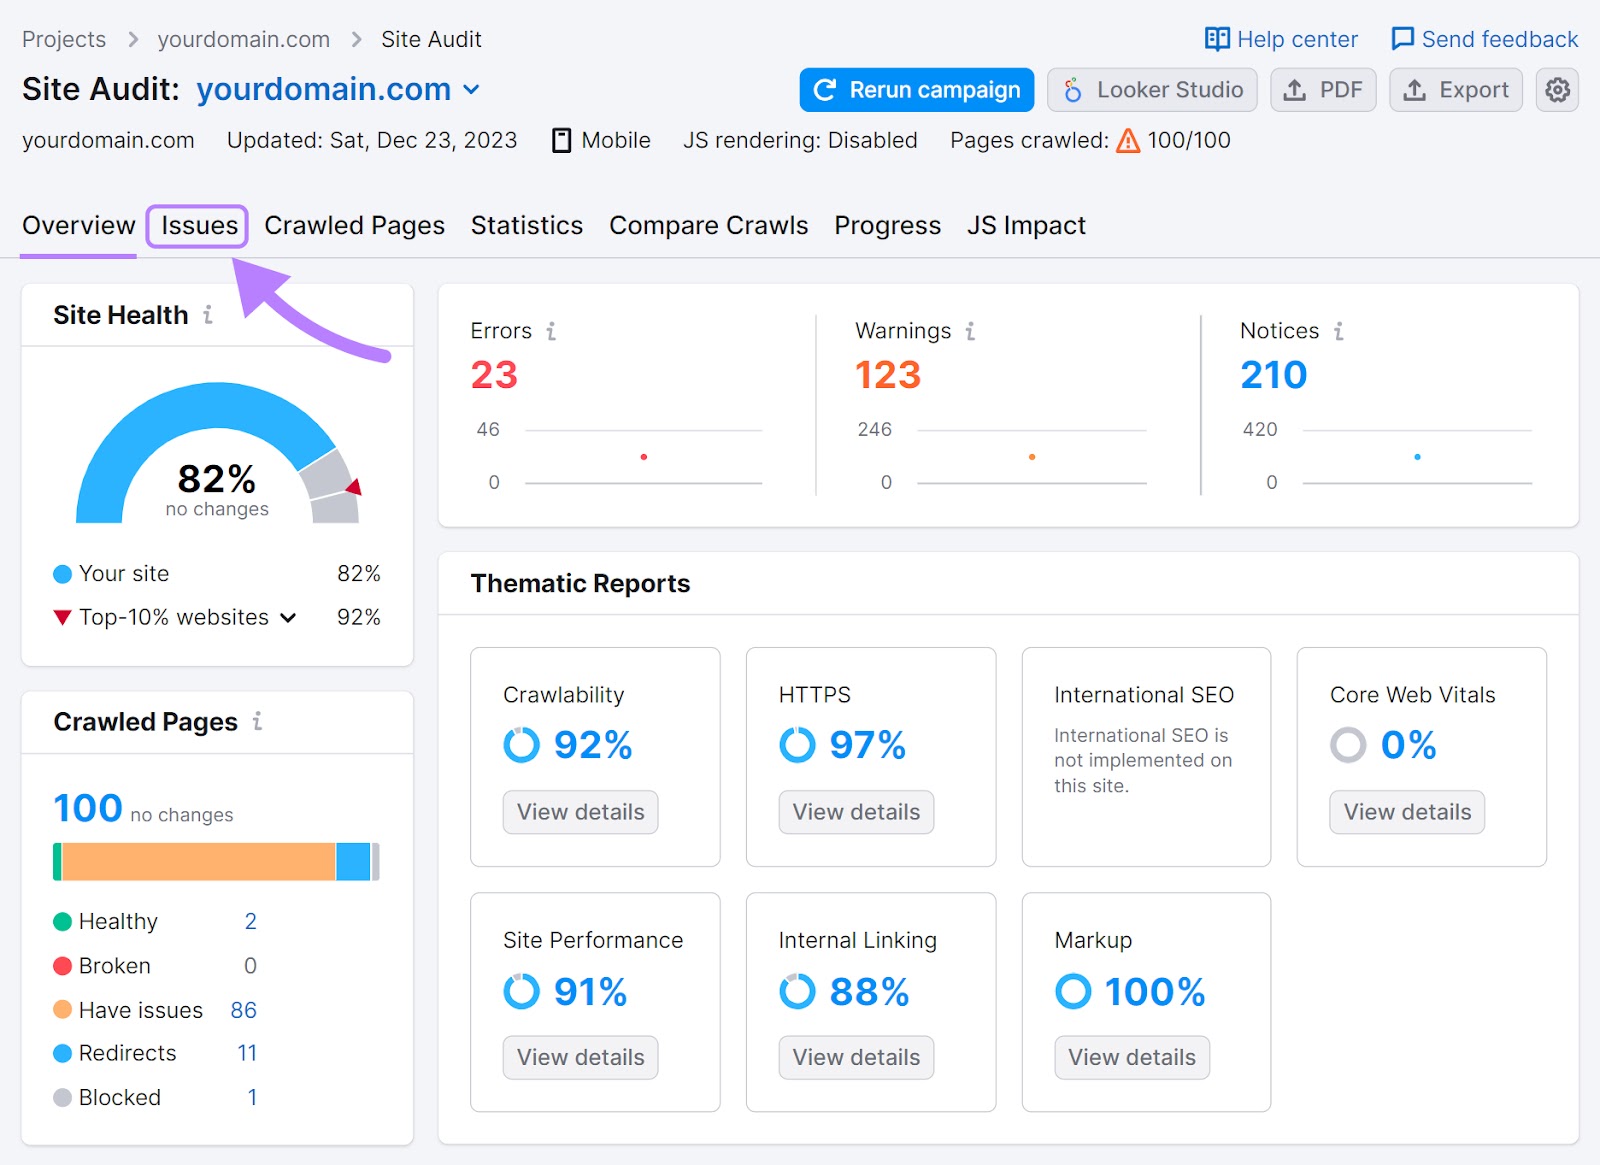Click the Help center icon
Image resolution: width=1600 pixels, height=1165 pixels.
point(1218,39)
